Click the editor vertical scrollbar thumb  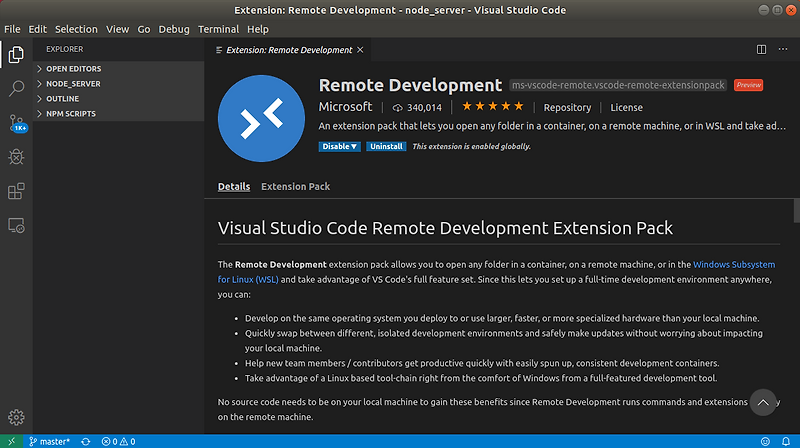point(796,211)
